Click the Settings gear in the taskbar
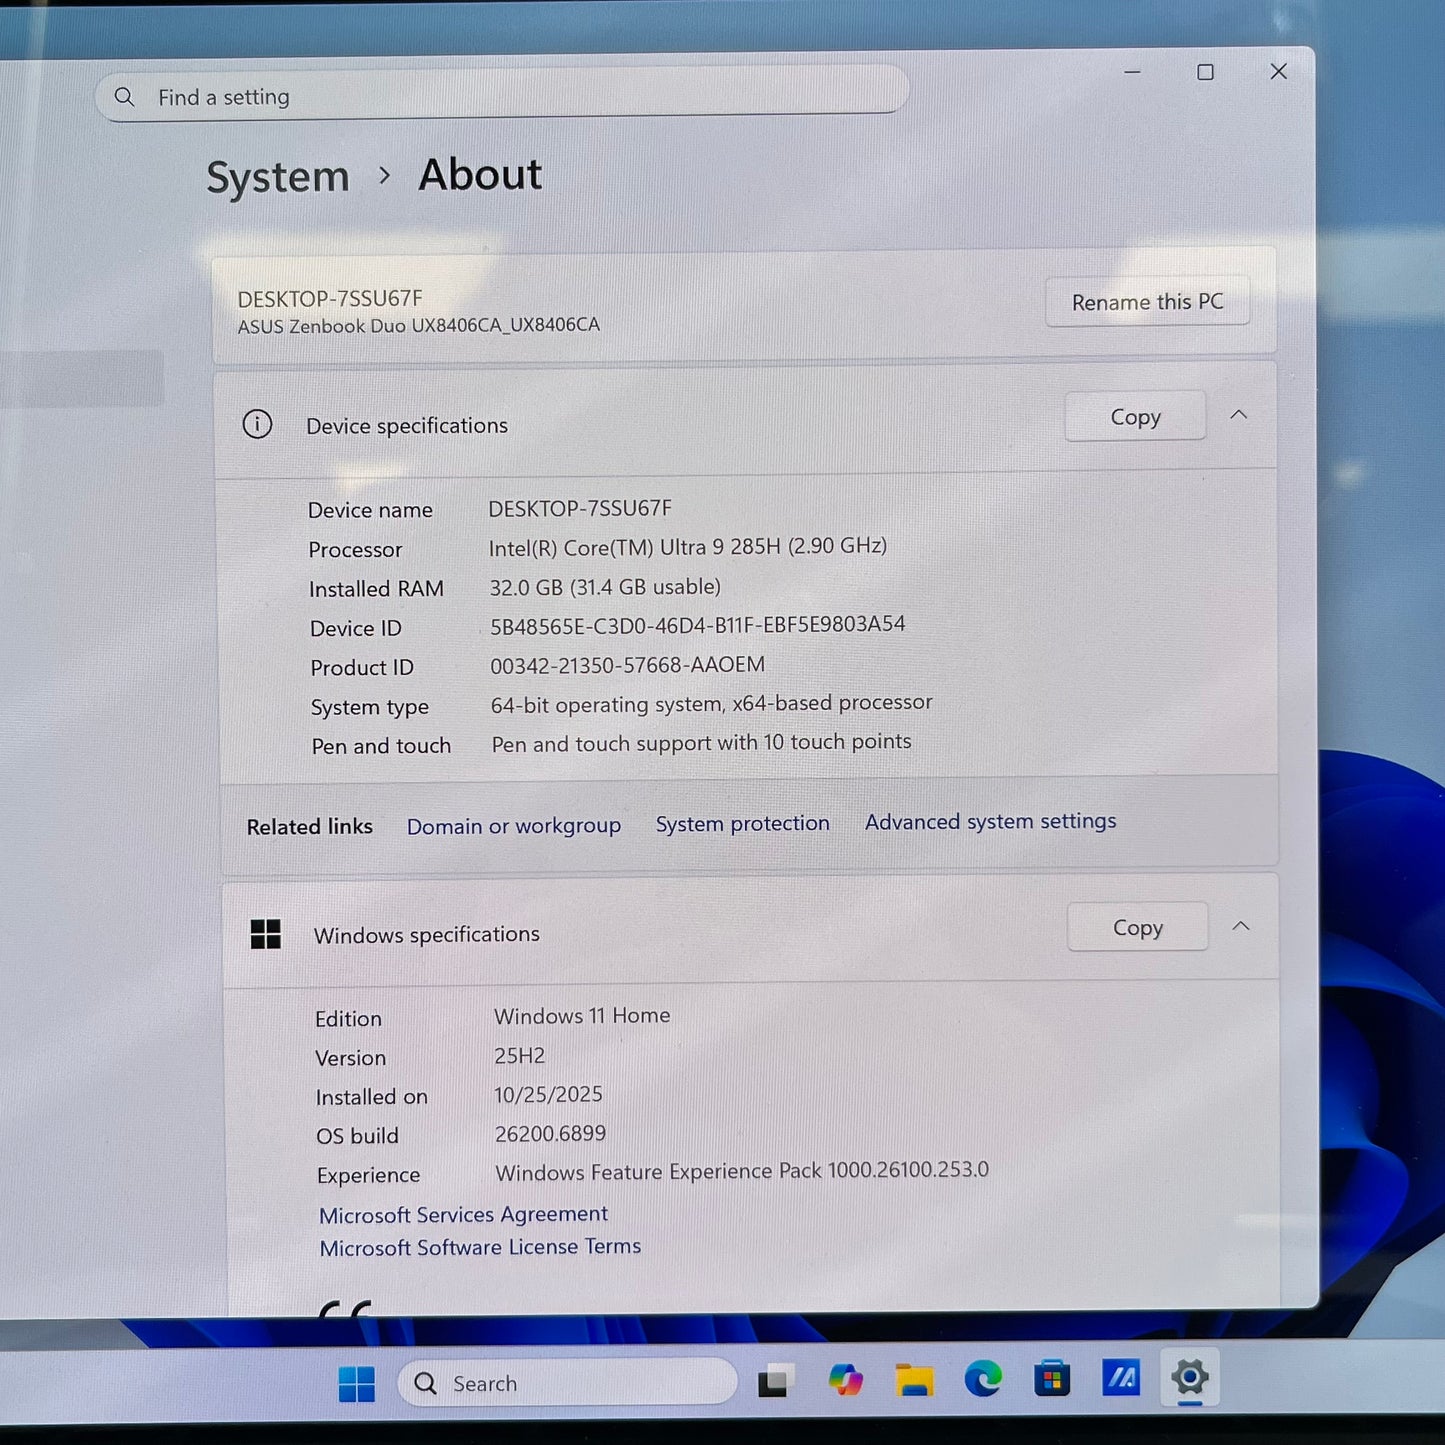 pos(1190,1378)
